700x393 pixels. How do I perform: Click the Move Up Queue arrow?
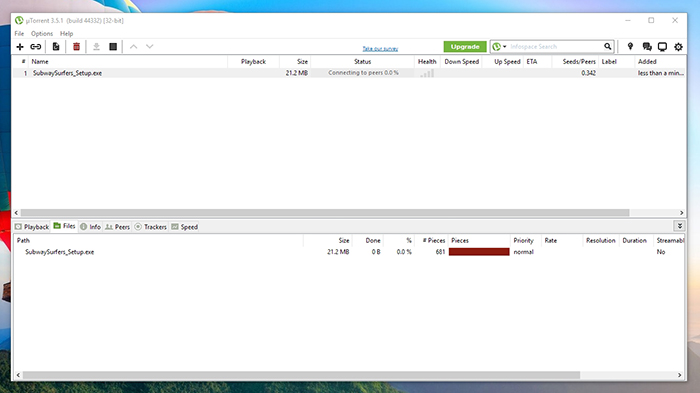pos(133,46)
